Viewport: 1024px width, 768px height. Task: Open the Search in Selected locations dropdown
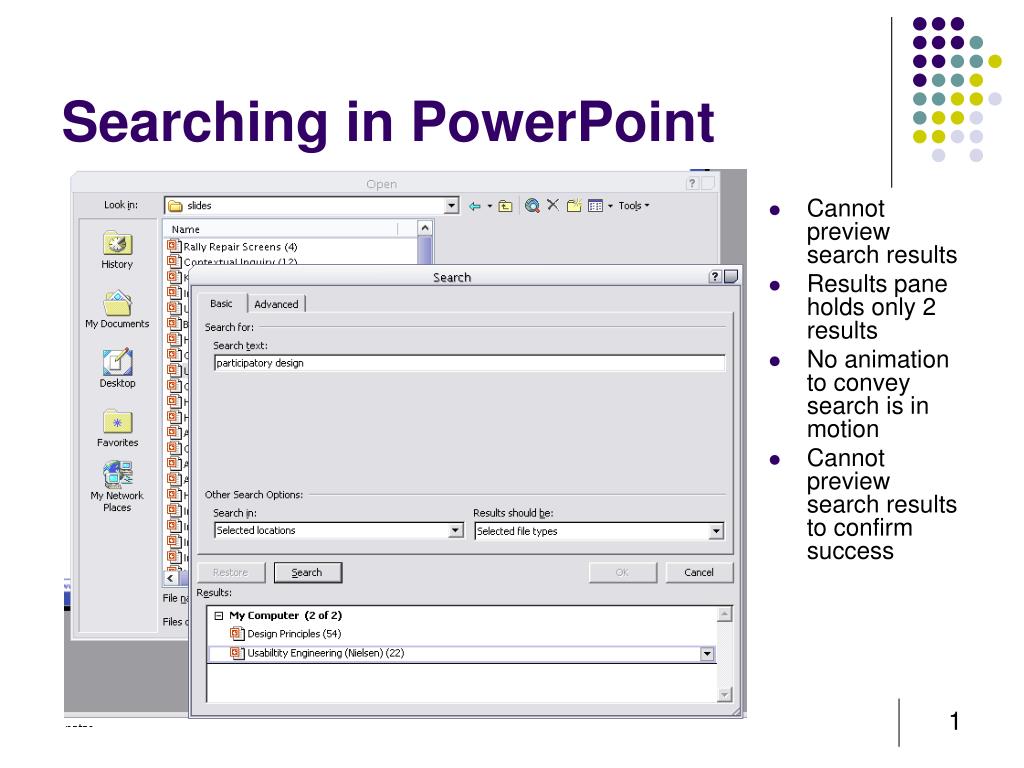point(456,531)
